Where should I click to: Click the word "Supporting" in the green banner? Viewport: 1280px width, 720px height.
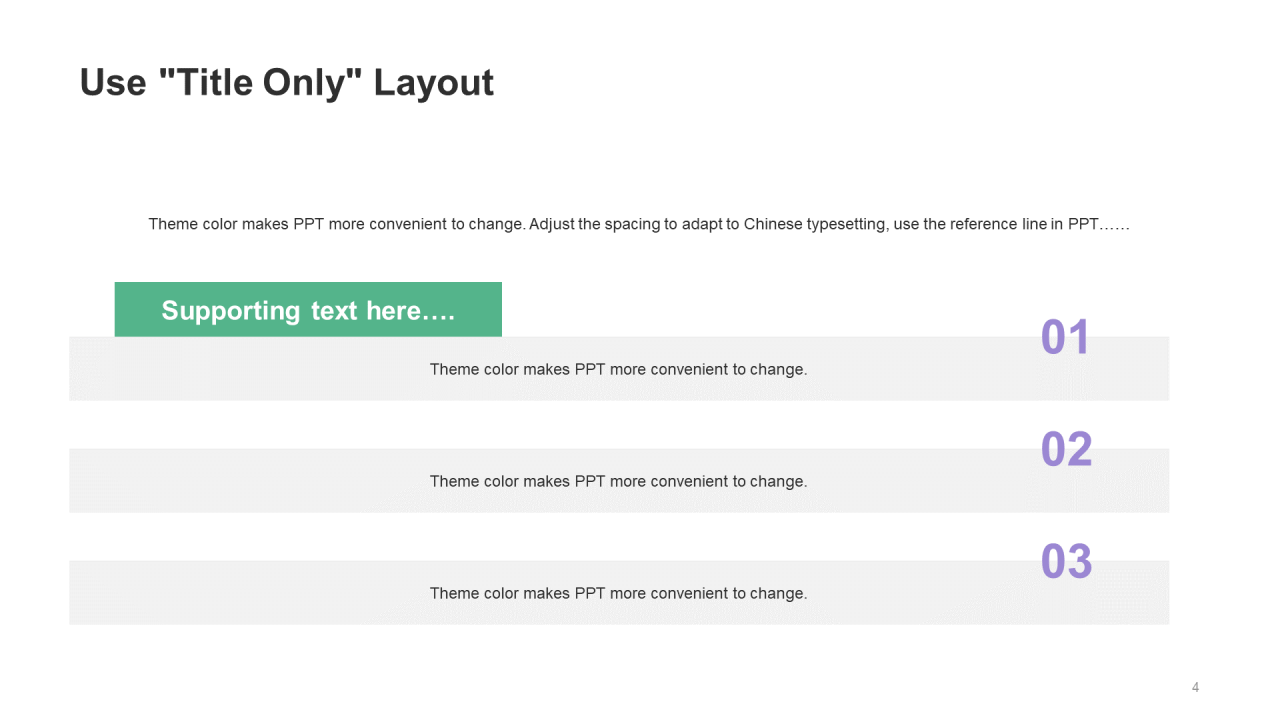pyautogui.click(x=231, y=311)
